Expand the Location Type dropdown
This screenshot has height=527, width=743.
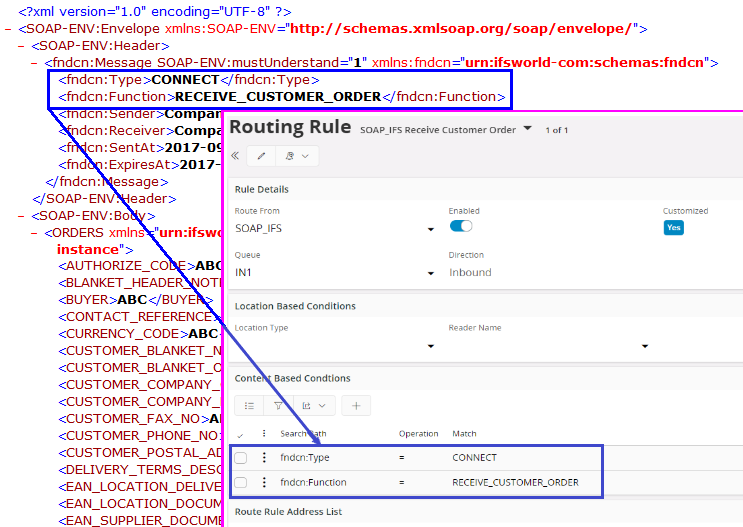tap(430, 347)
